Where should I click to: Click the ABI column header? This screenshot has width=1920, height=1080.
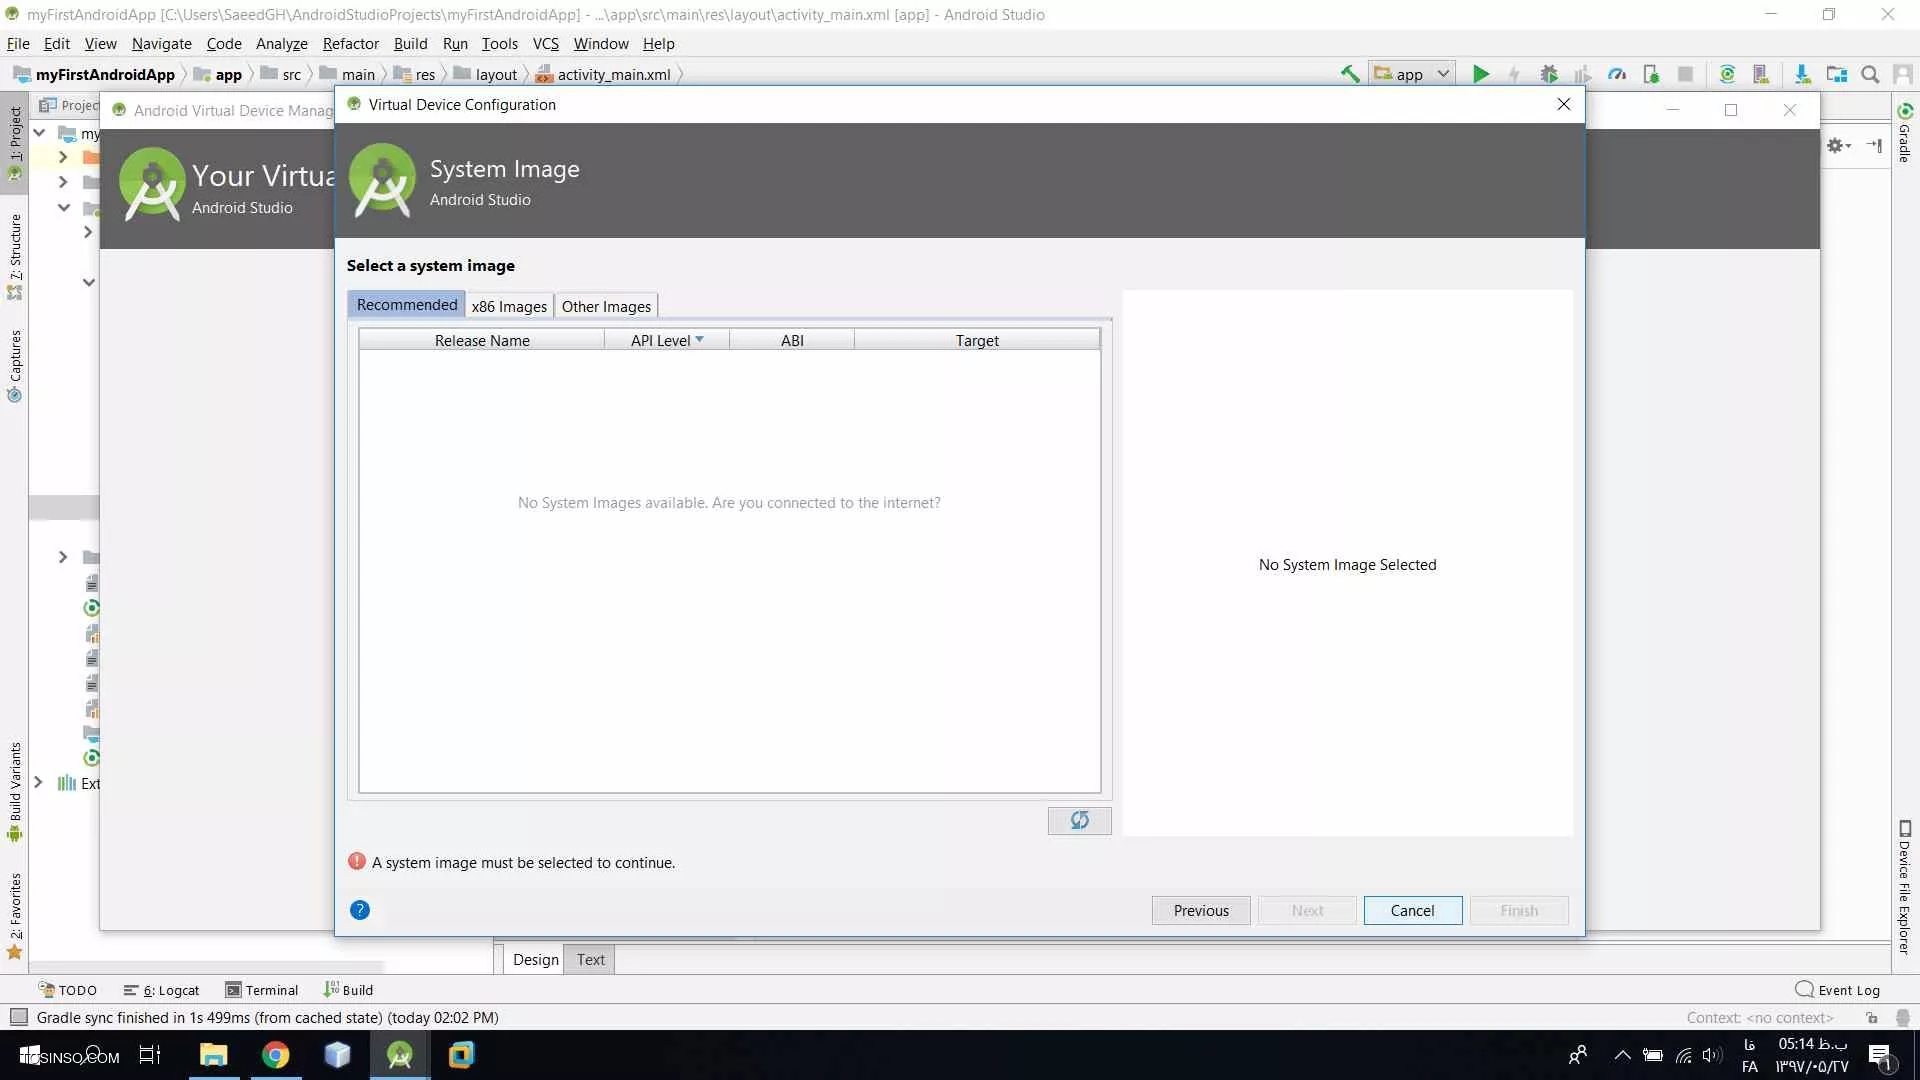(792, 340)
